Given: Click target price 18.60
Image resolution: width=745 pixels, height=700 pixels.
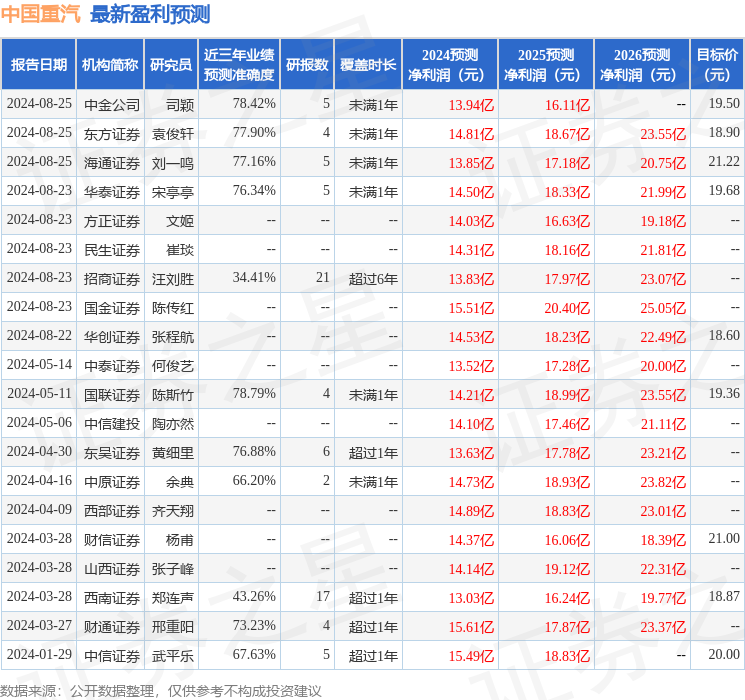Looking at the screenshot, I should coord(724,335).
